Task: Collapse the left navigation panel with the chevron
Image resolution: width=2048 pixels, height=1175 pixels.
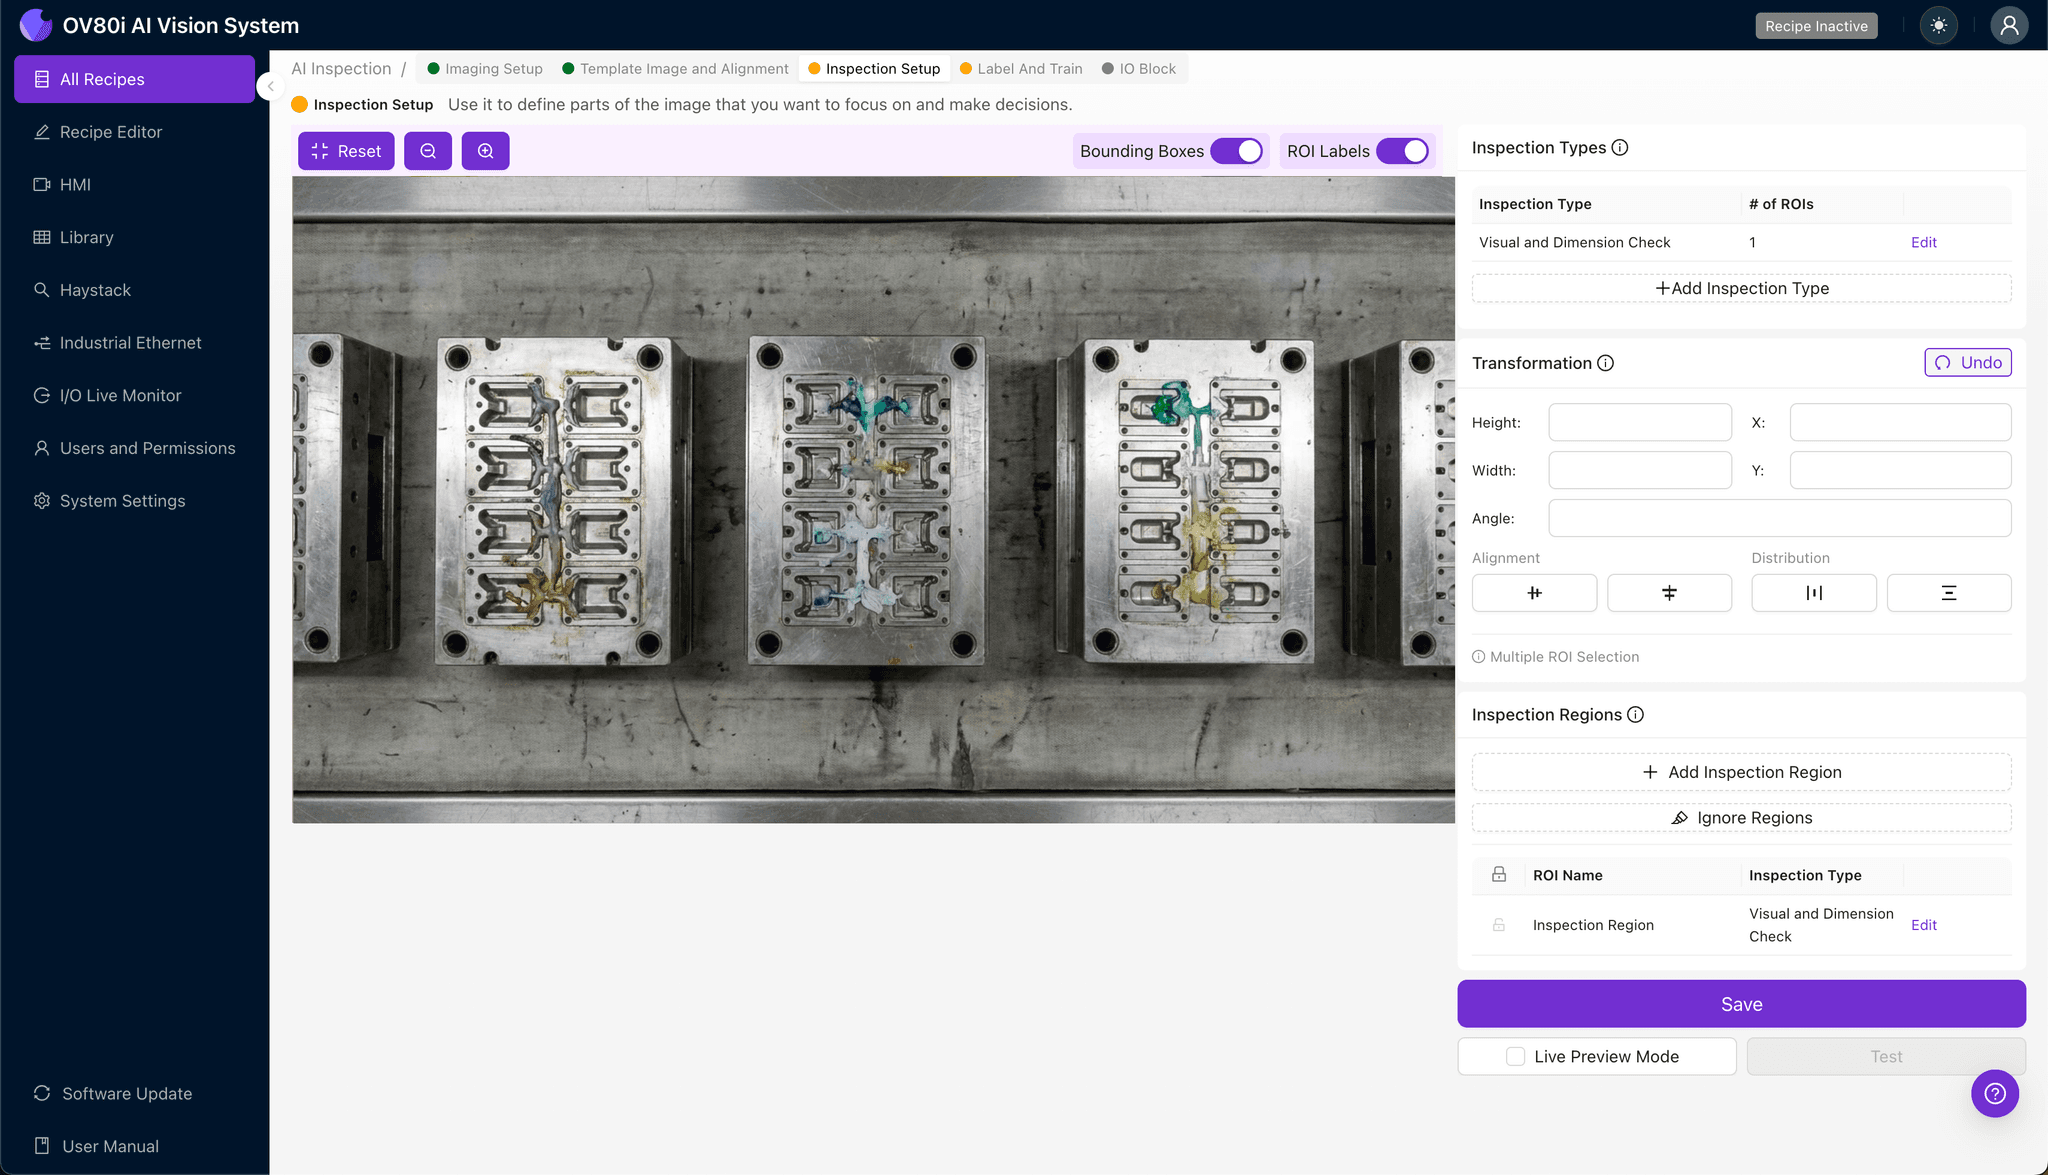Action: [270, 86]
